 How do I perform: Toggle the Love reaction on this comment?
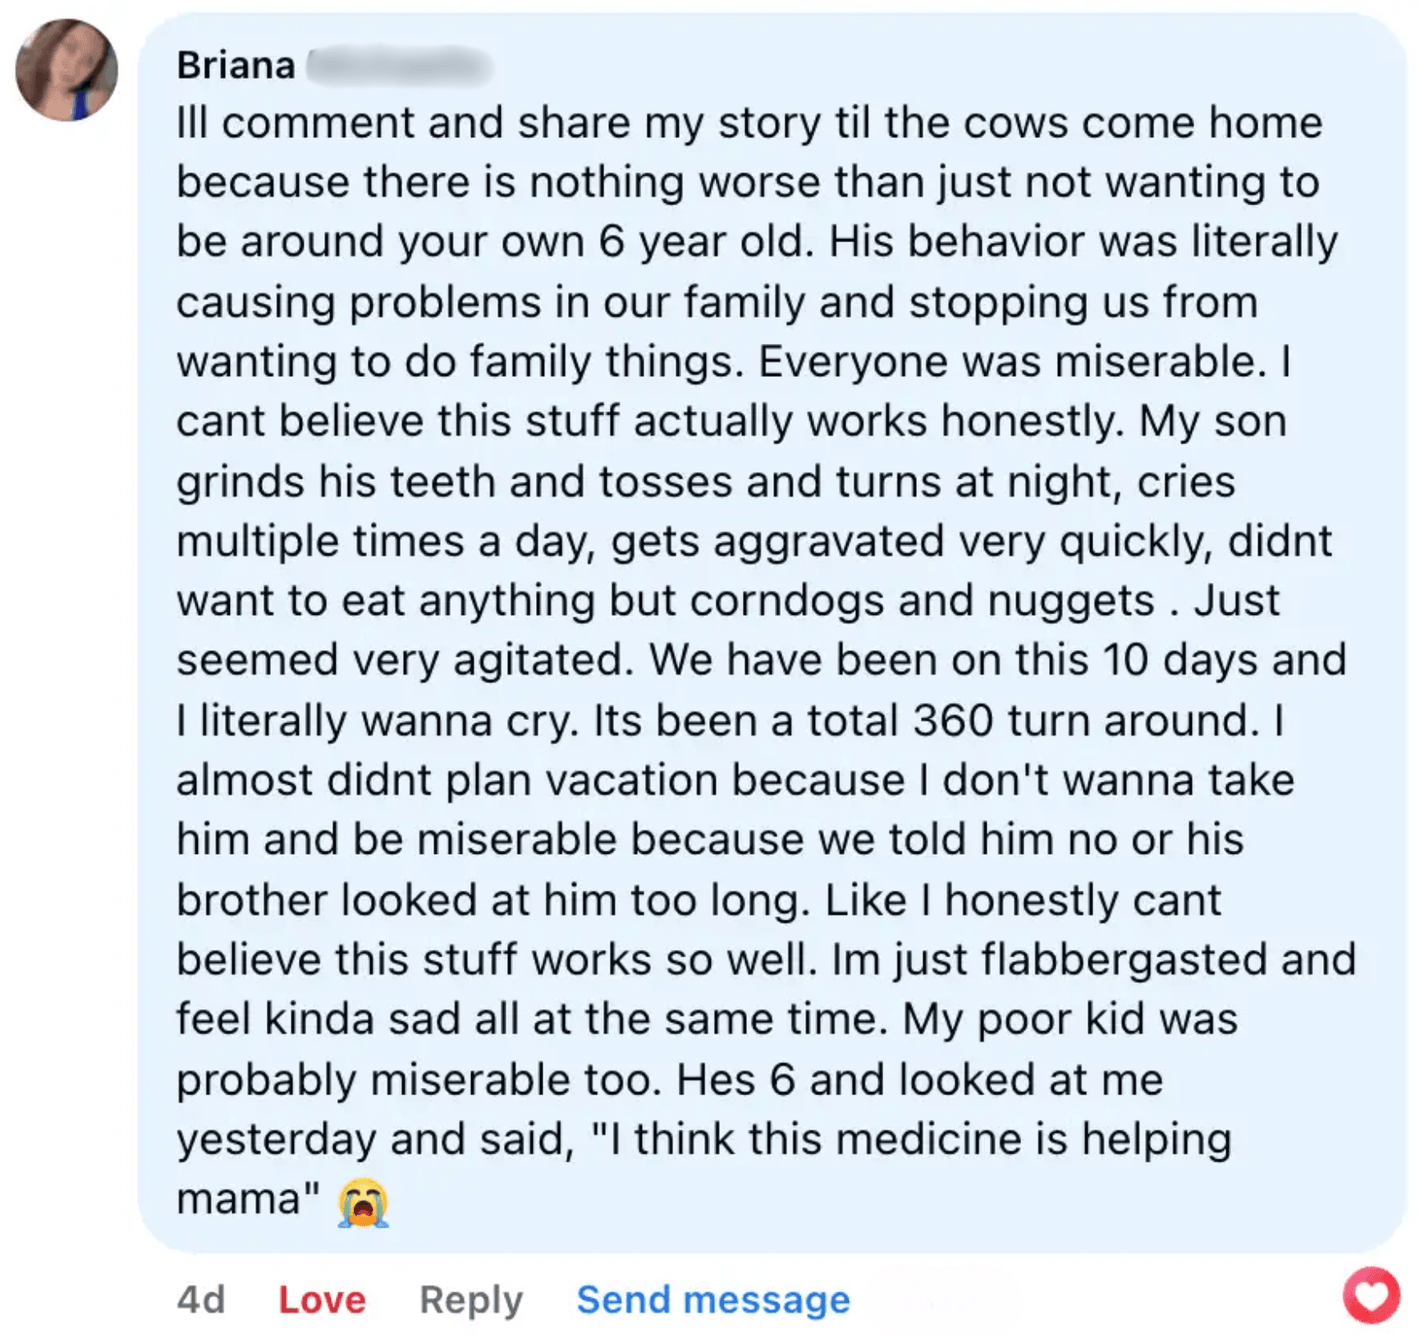coord(322,1299)
